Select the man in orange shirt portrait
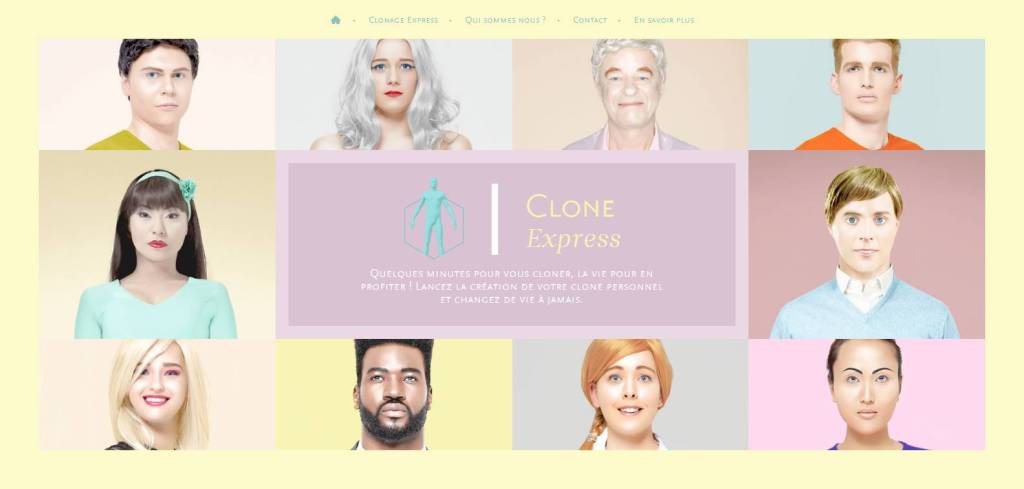The height and width of the screenshot is (489, 1024). 867,94
